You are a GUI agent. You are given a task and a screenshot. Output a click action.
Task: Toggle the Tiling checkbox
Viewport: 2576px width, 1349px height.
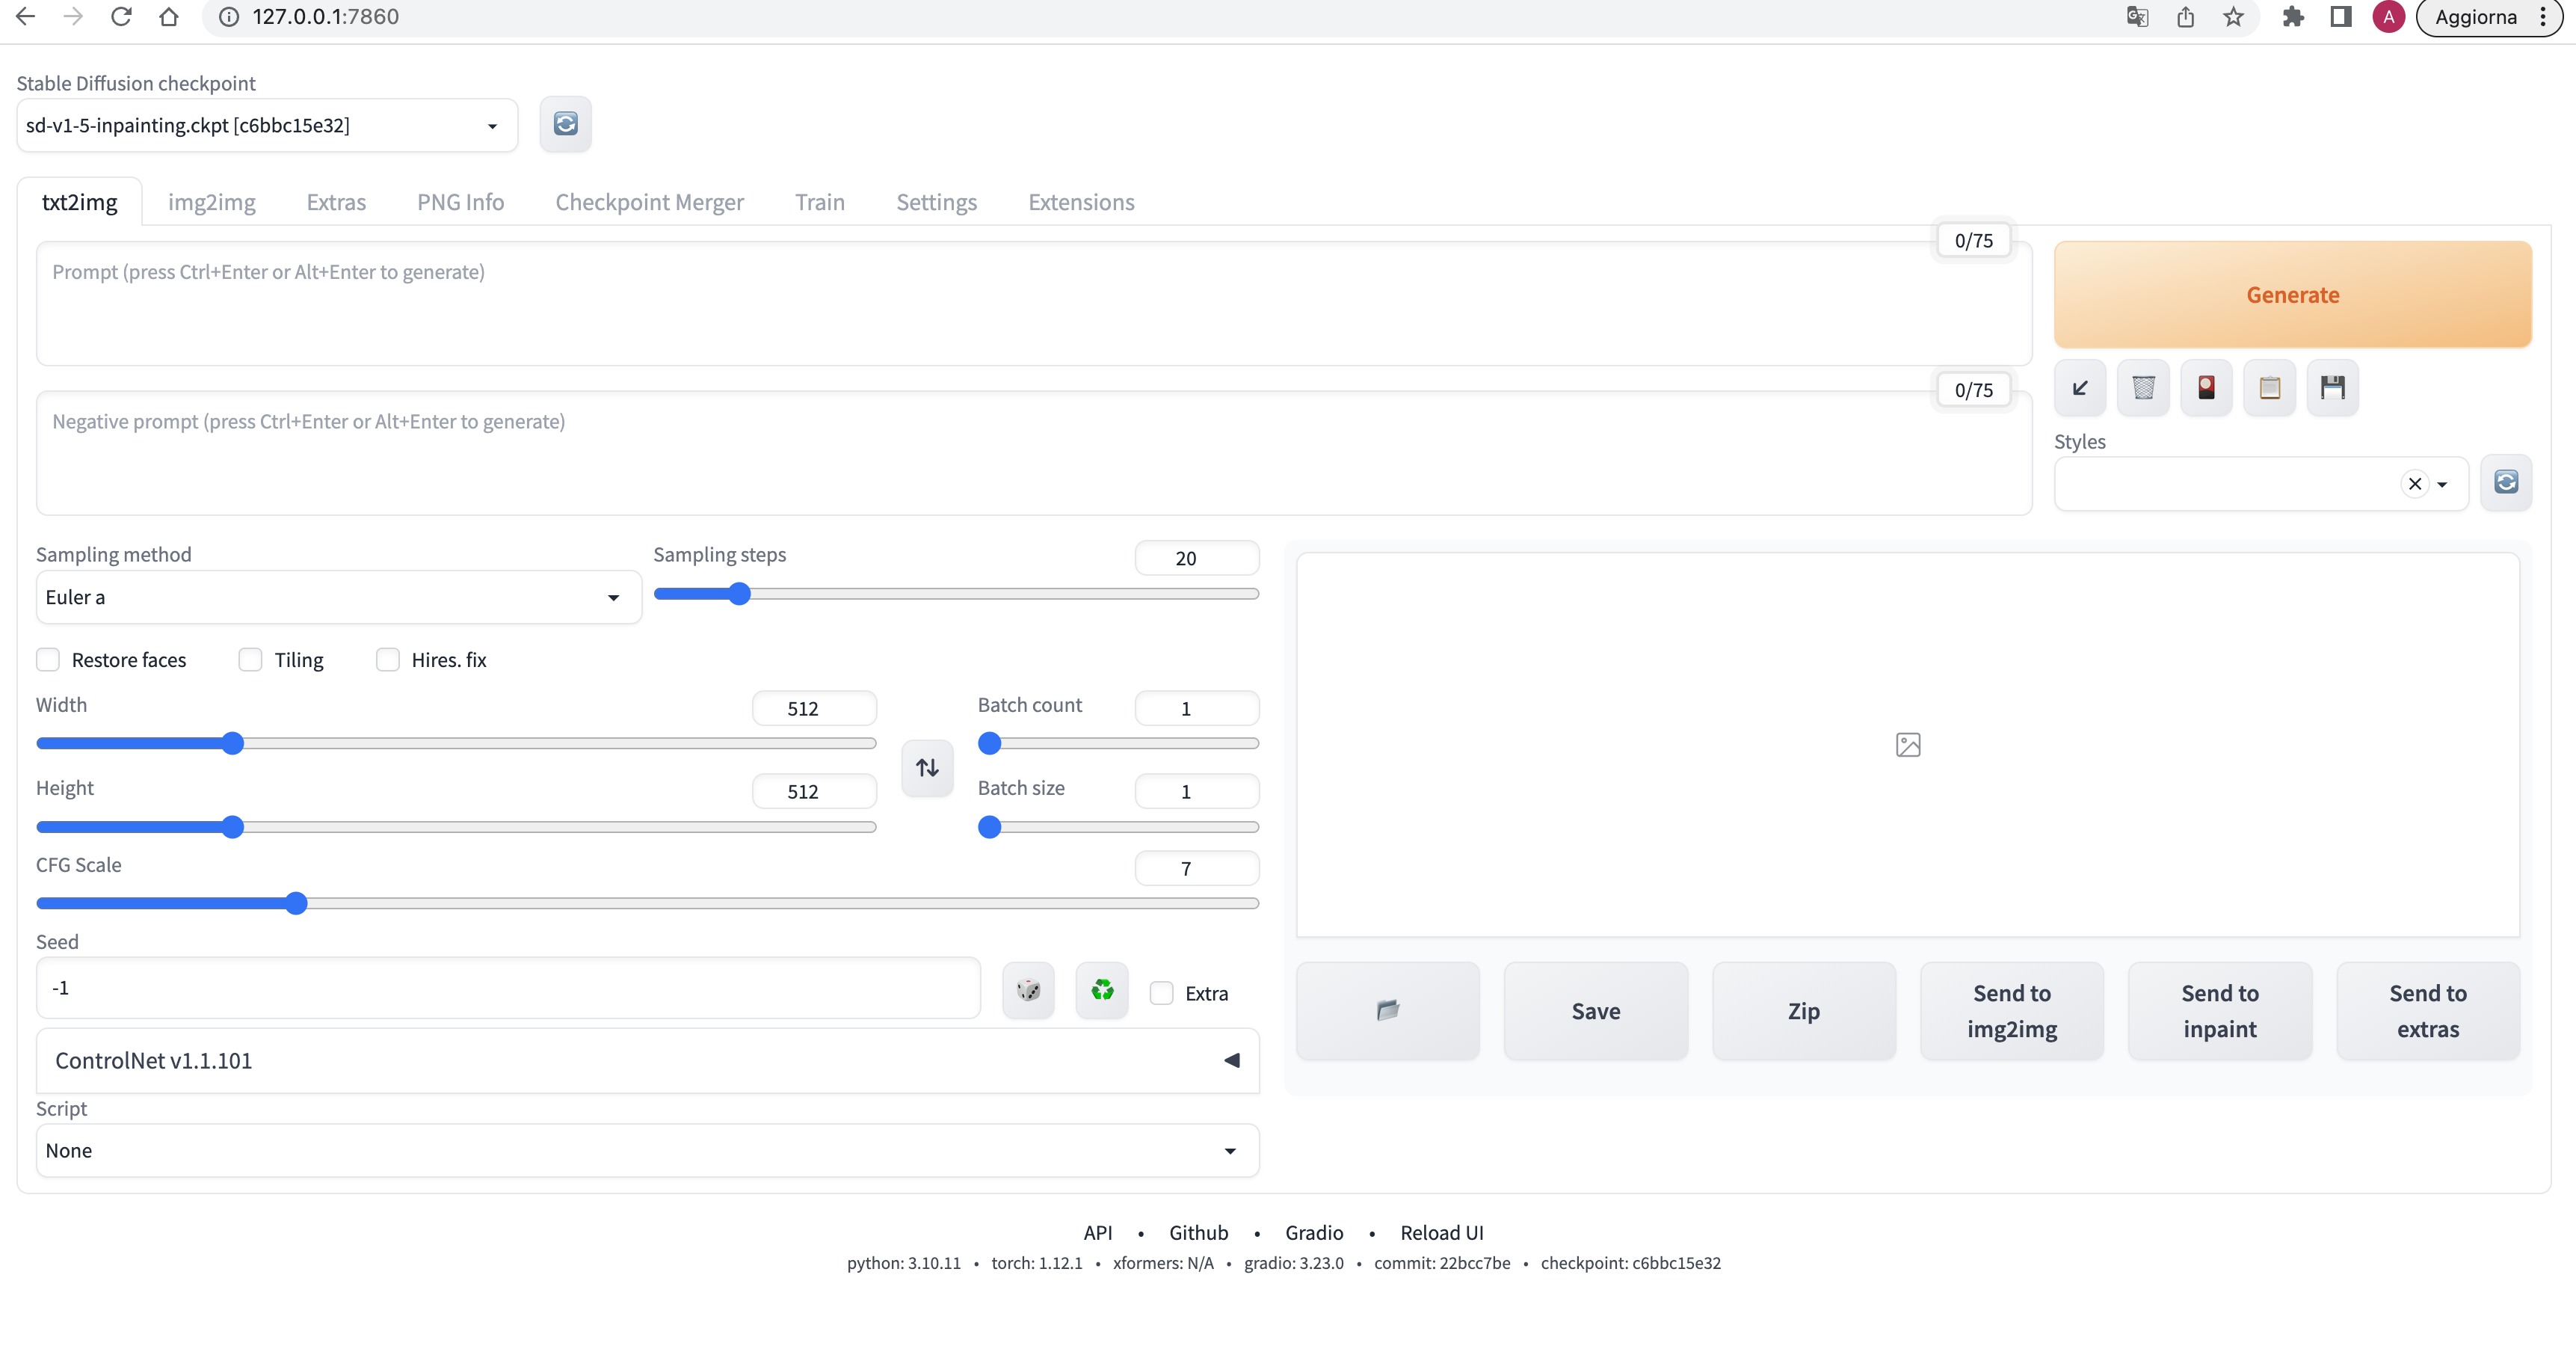coord(250,660)
